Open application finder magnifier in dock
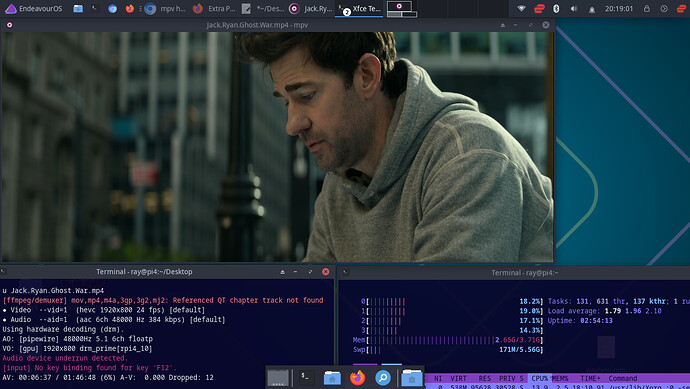 click(383, 378)
